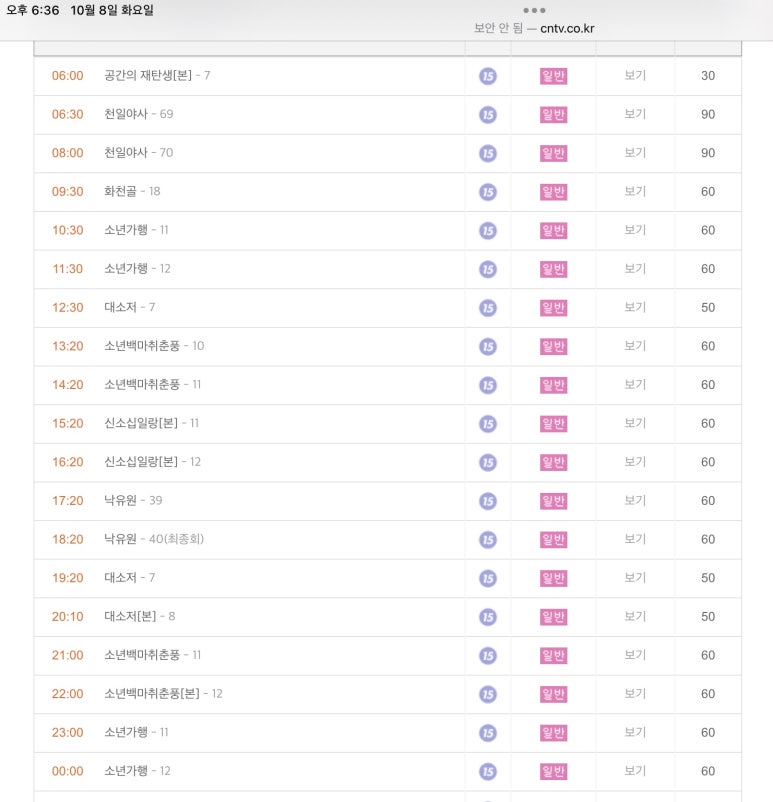Click the 60 duration in the 21:00 row
The image size is (773, 802).
(708, 655)
